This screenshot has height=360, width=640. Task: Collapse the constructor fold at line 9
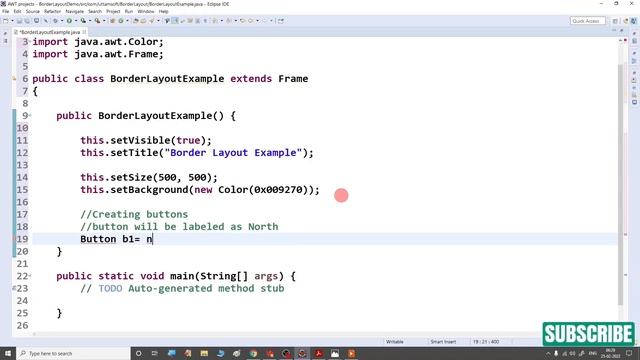(x=30, y=116)
